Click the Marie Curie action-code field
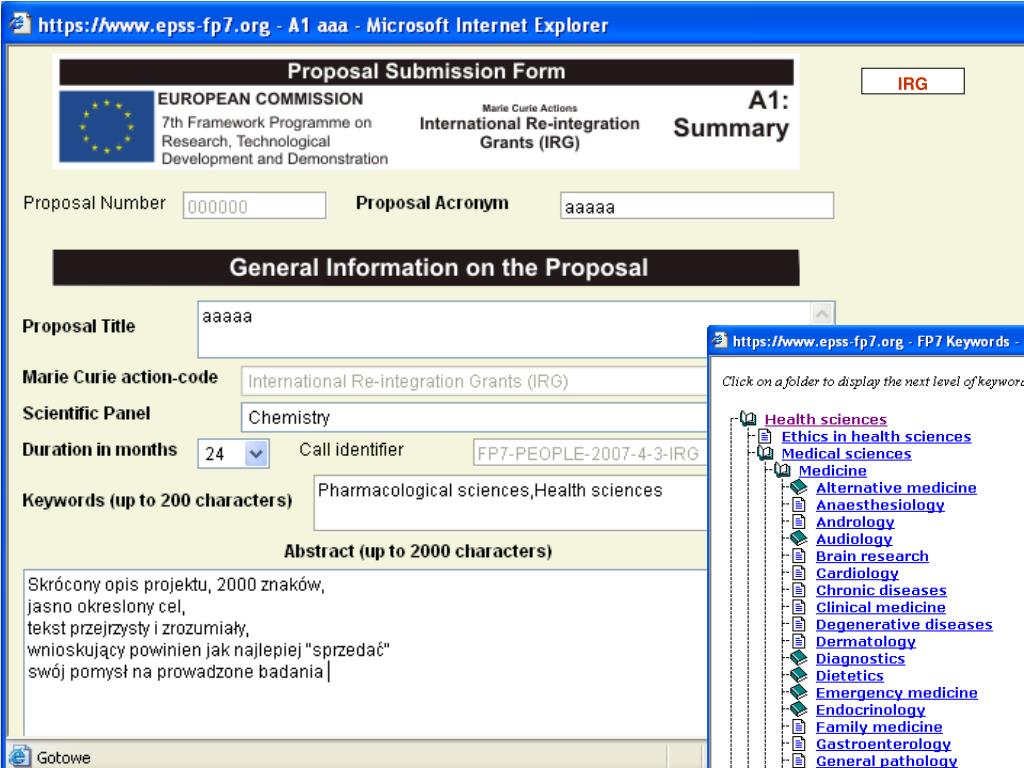Image resolution: width=1024 pixels, height=768 pixels. pos(475,381)
